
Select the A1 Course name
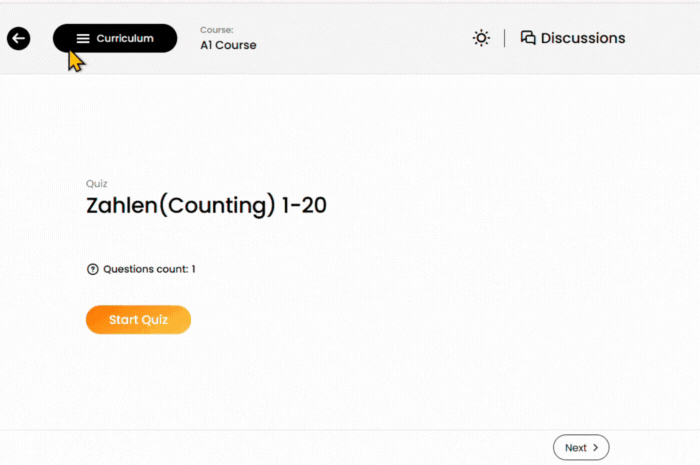[x=228, y=45]
